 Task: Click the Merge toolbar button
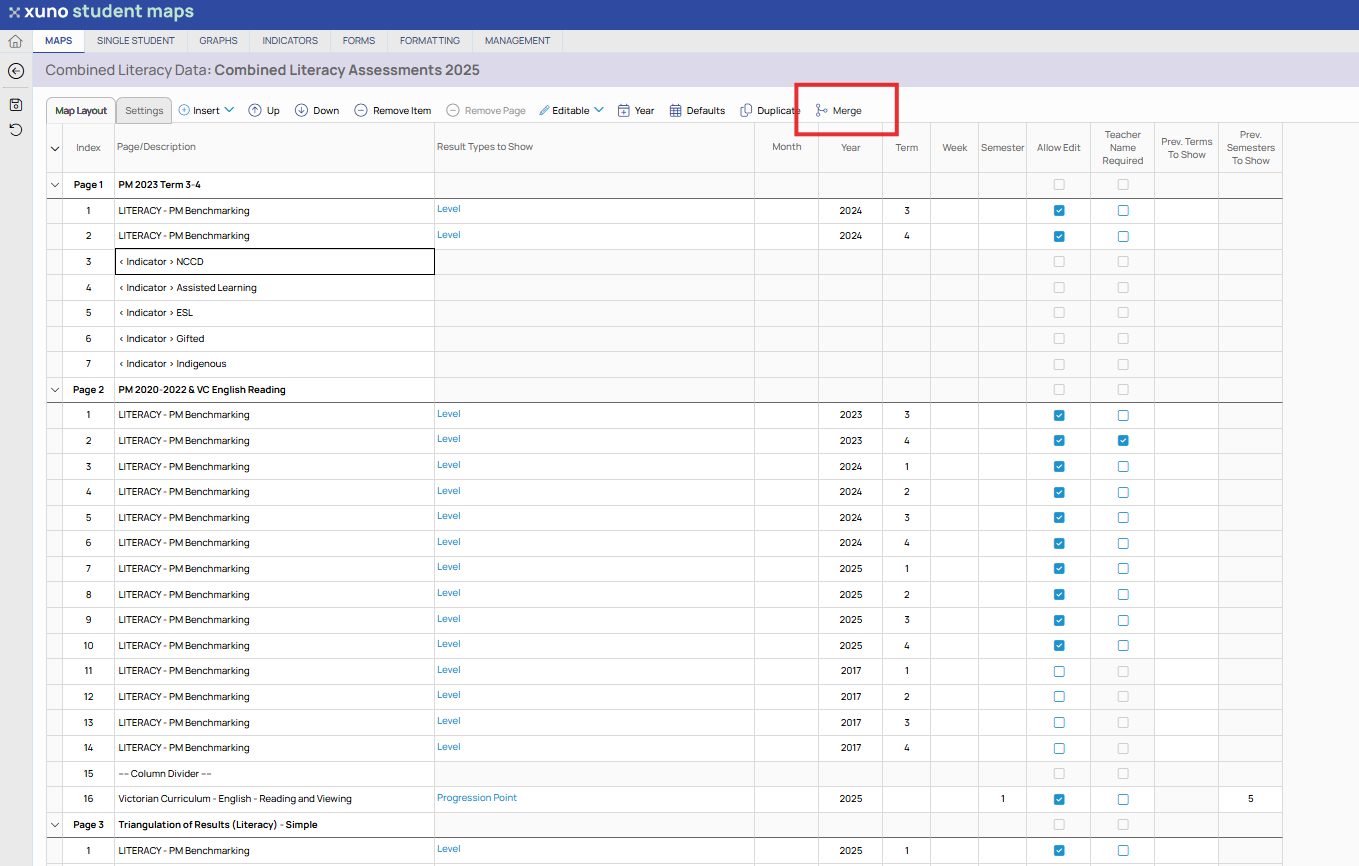(x=838, y=111)
